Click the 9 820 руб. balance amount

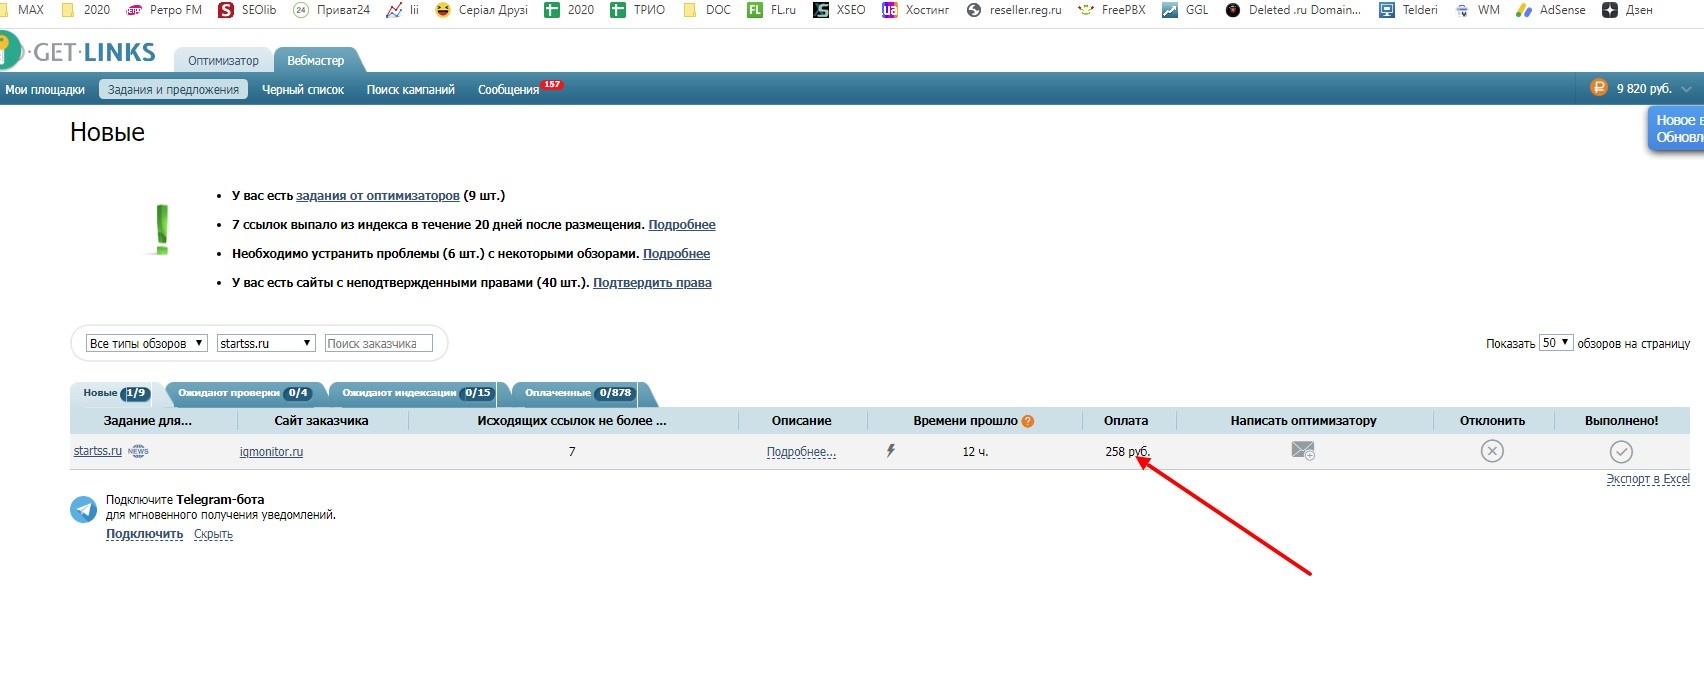click(1644, 89)
